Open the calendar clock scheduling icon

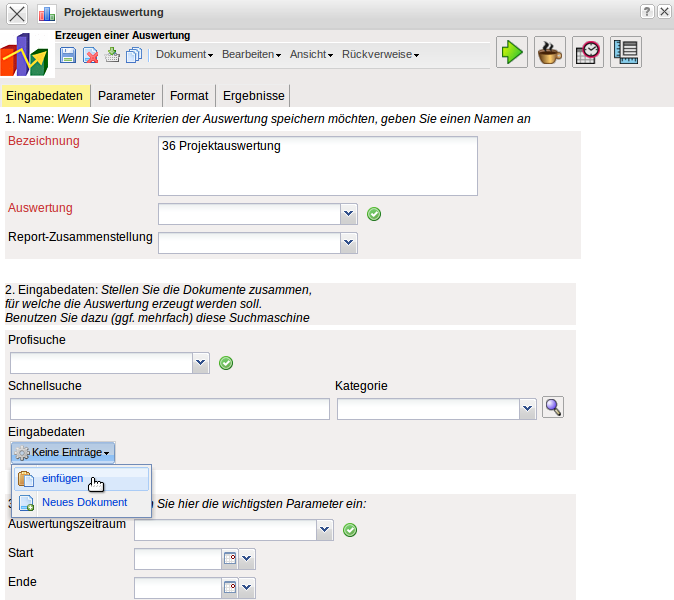coord(588,53)
